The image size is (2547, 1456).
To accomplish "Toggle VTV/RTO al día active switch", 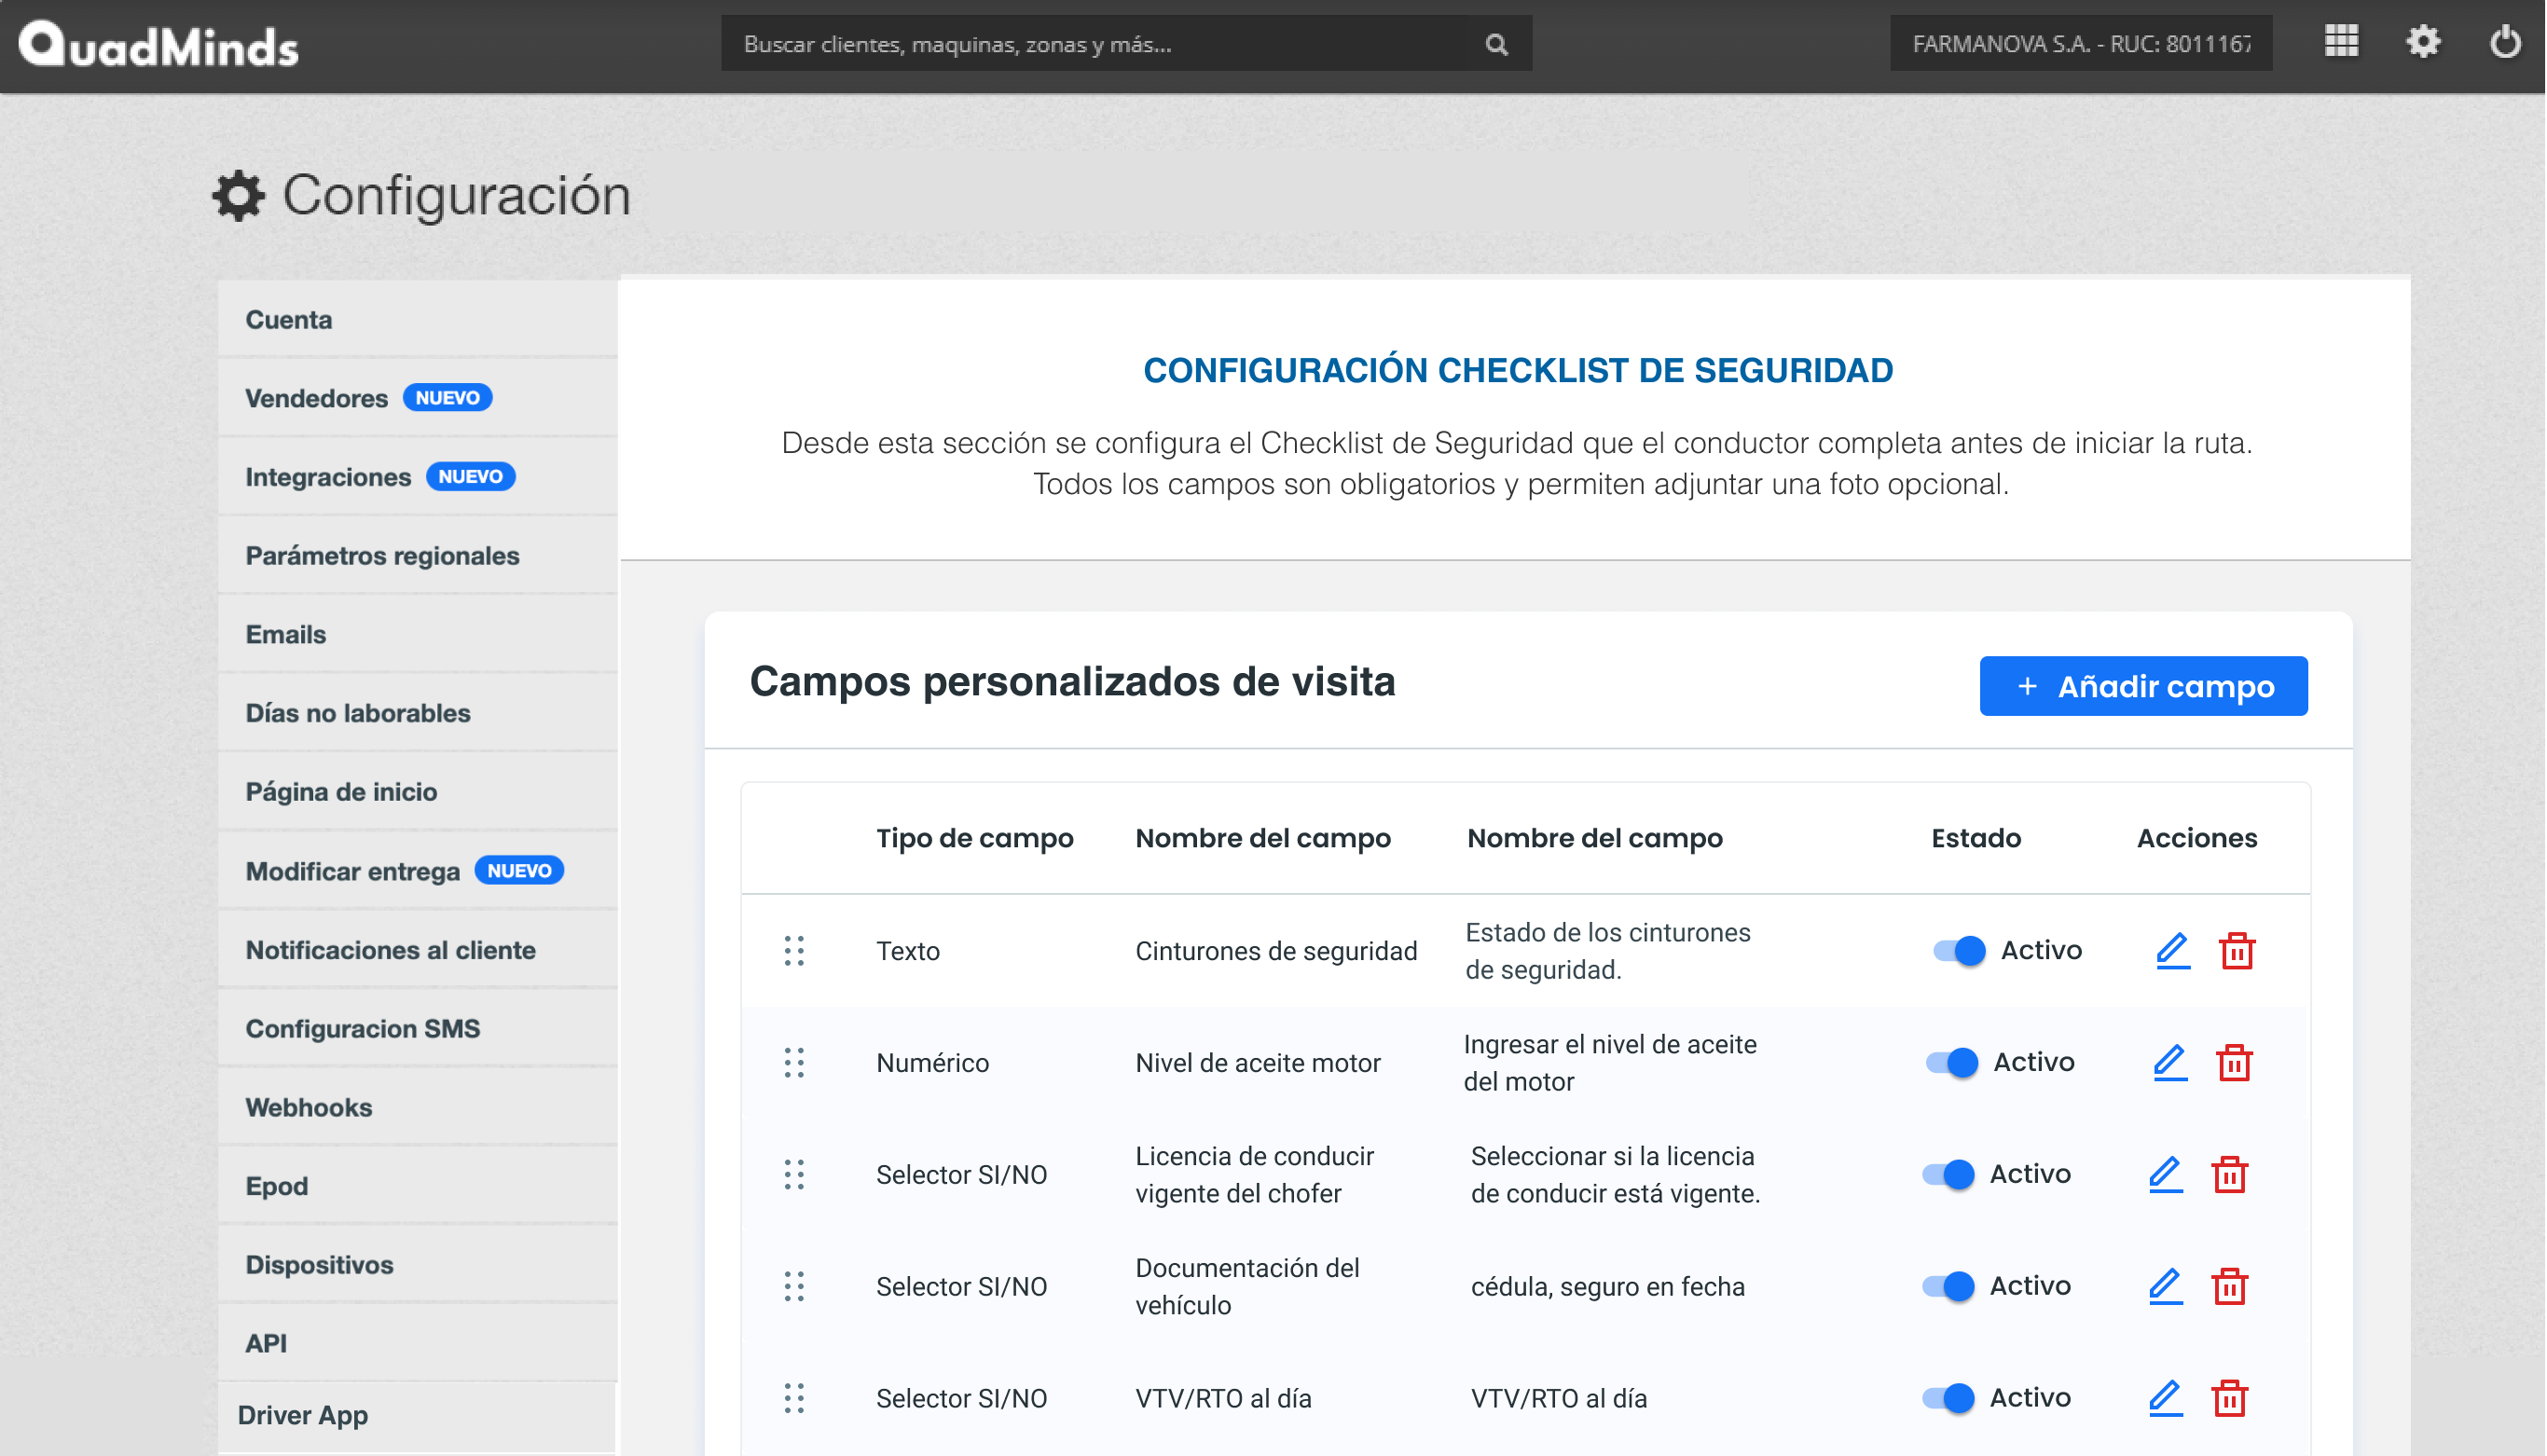I will pyautogui.click(x=1947, y=1398).
